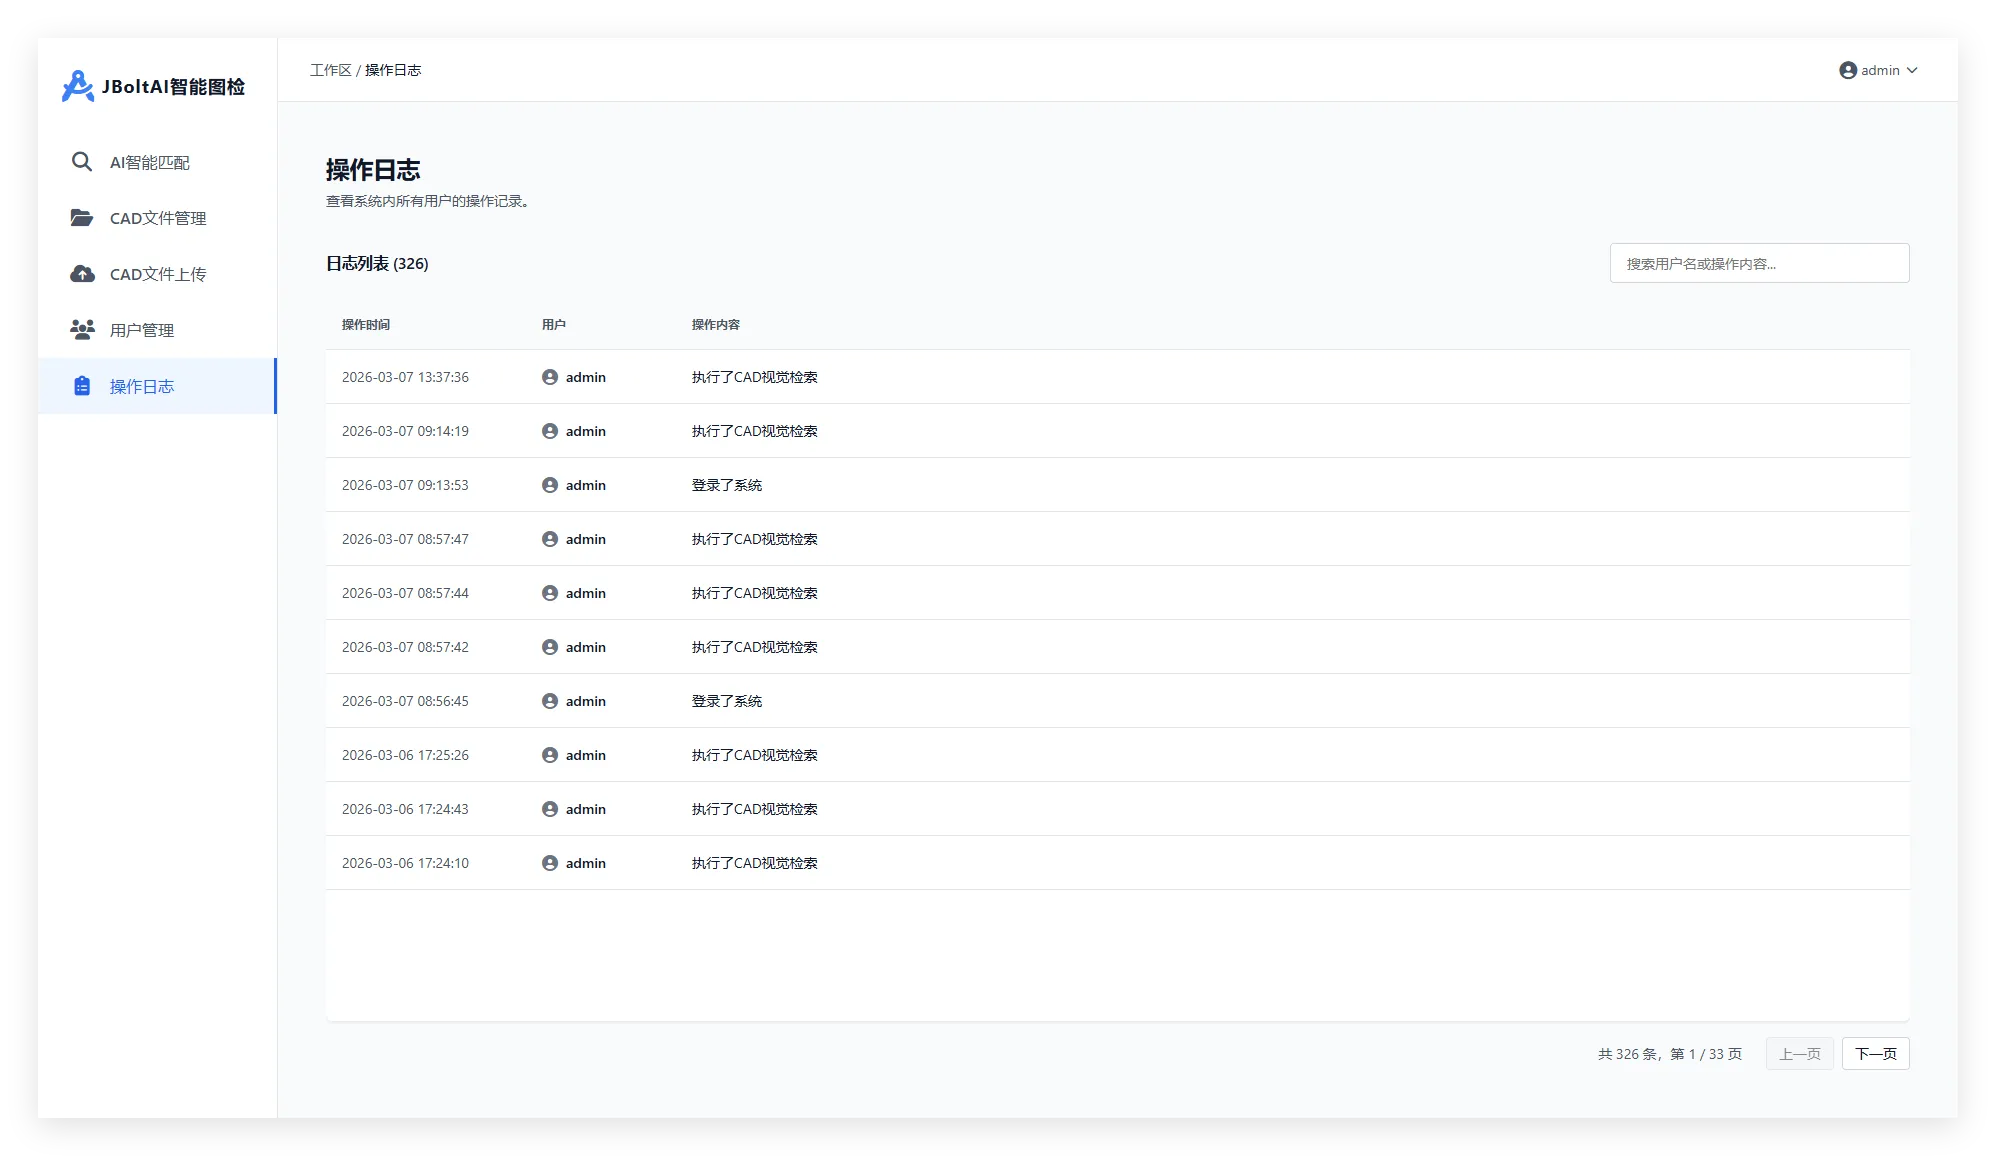Click the 工作区 breadcrumb link

[x=330, y=70]
